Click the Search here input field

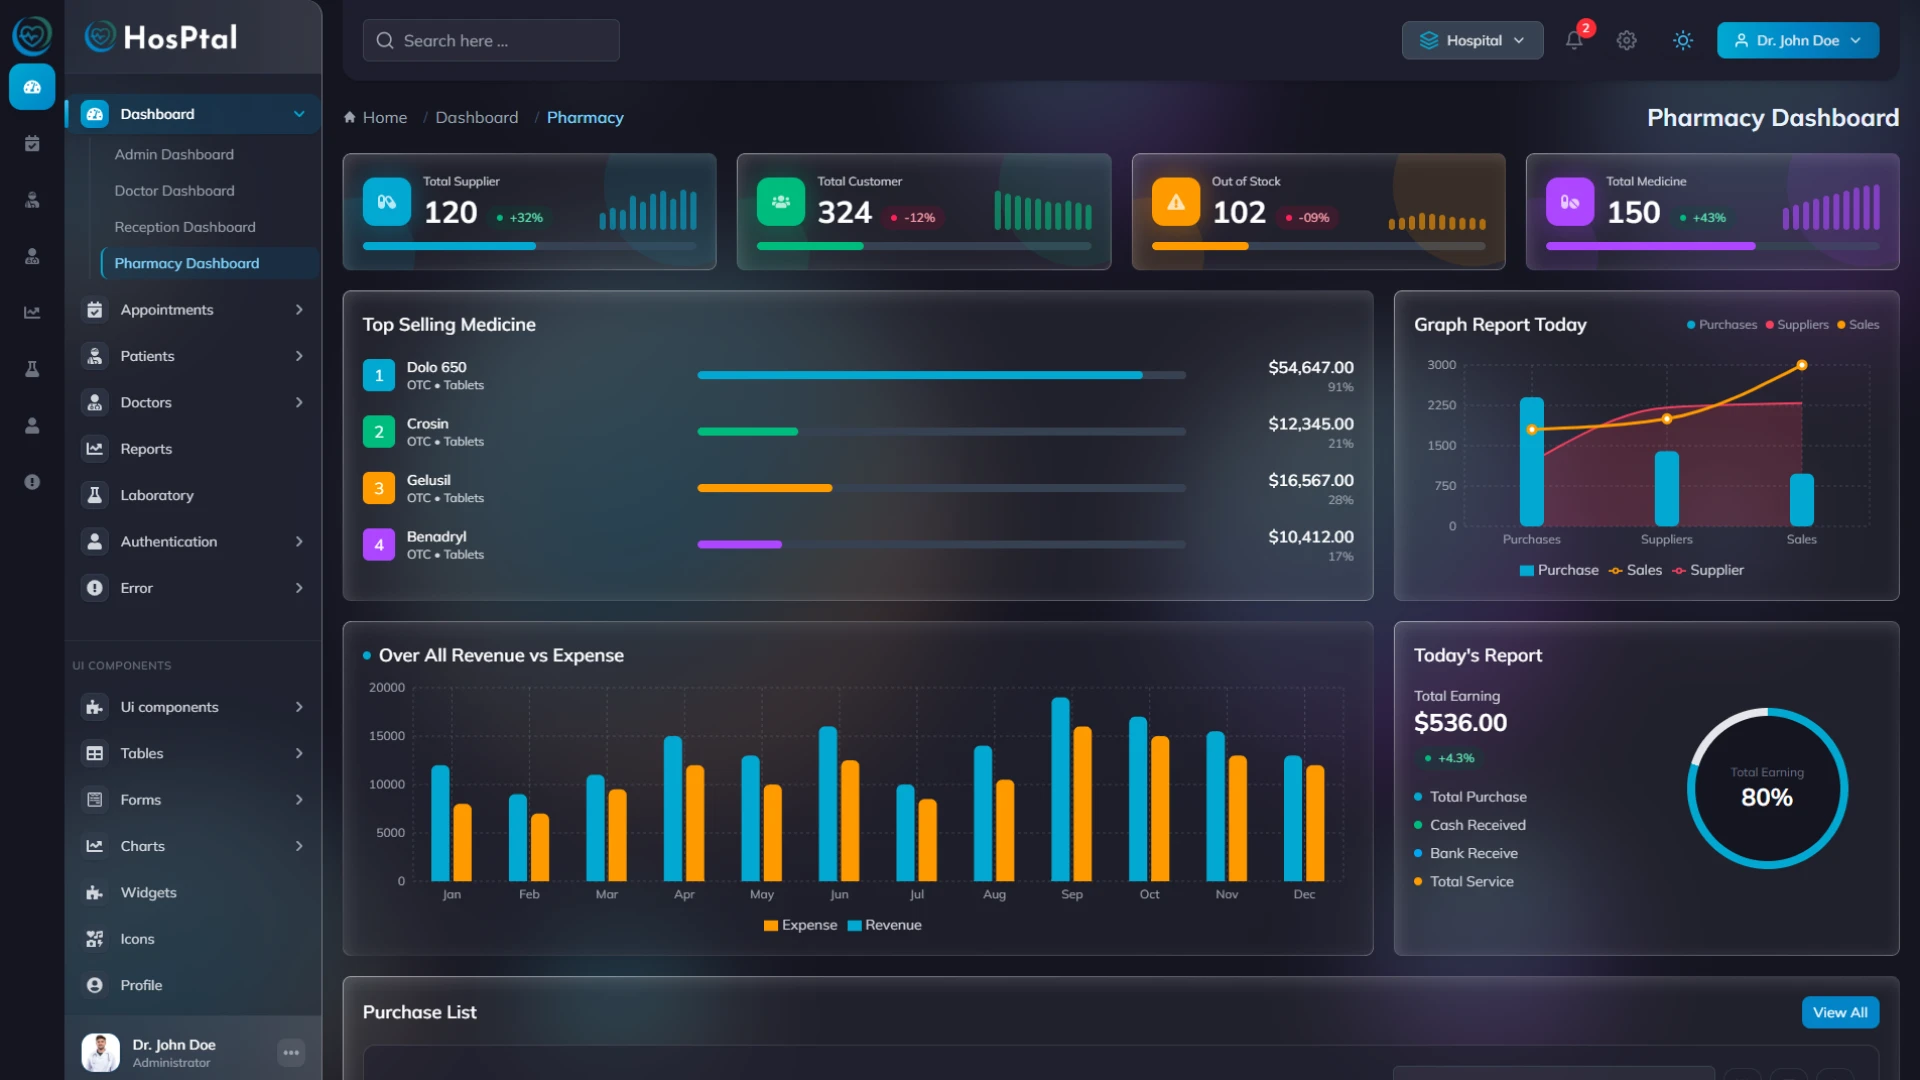(491, 41)
